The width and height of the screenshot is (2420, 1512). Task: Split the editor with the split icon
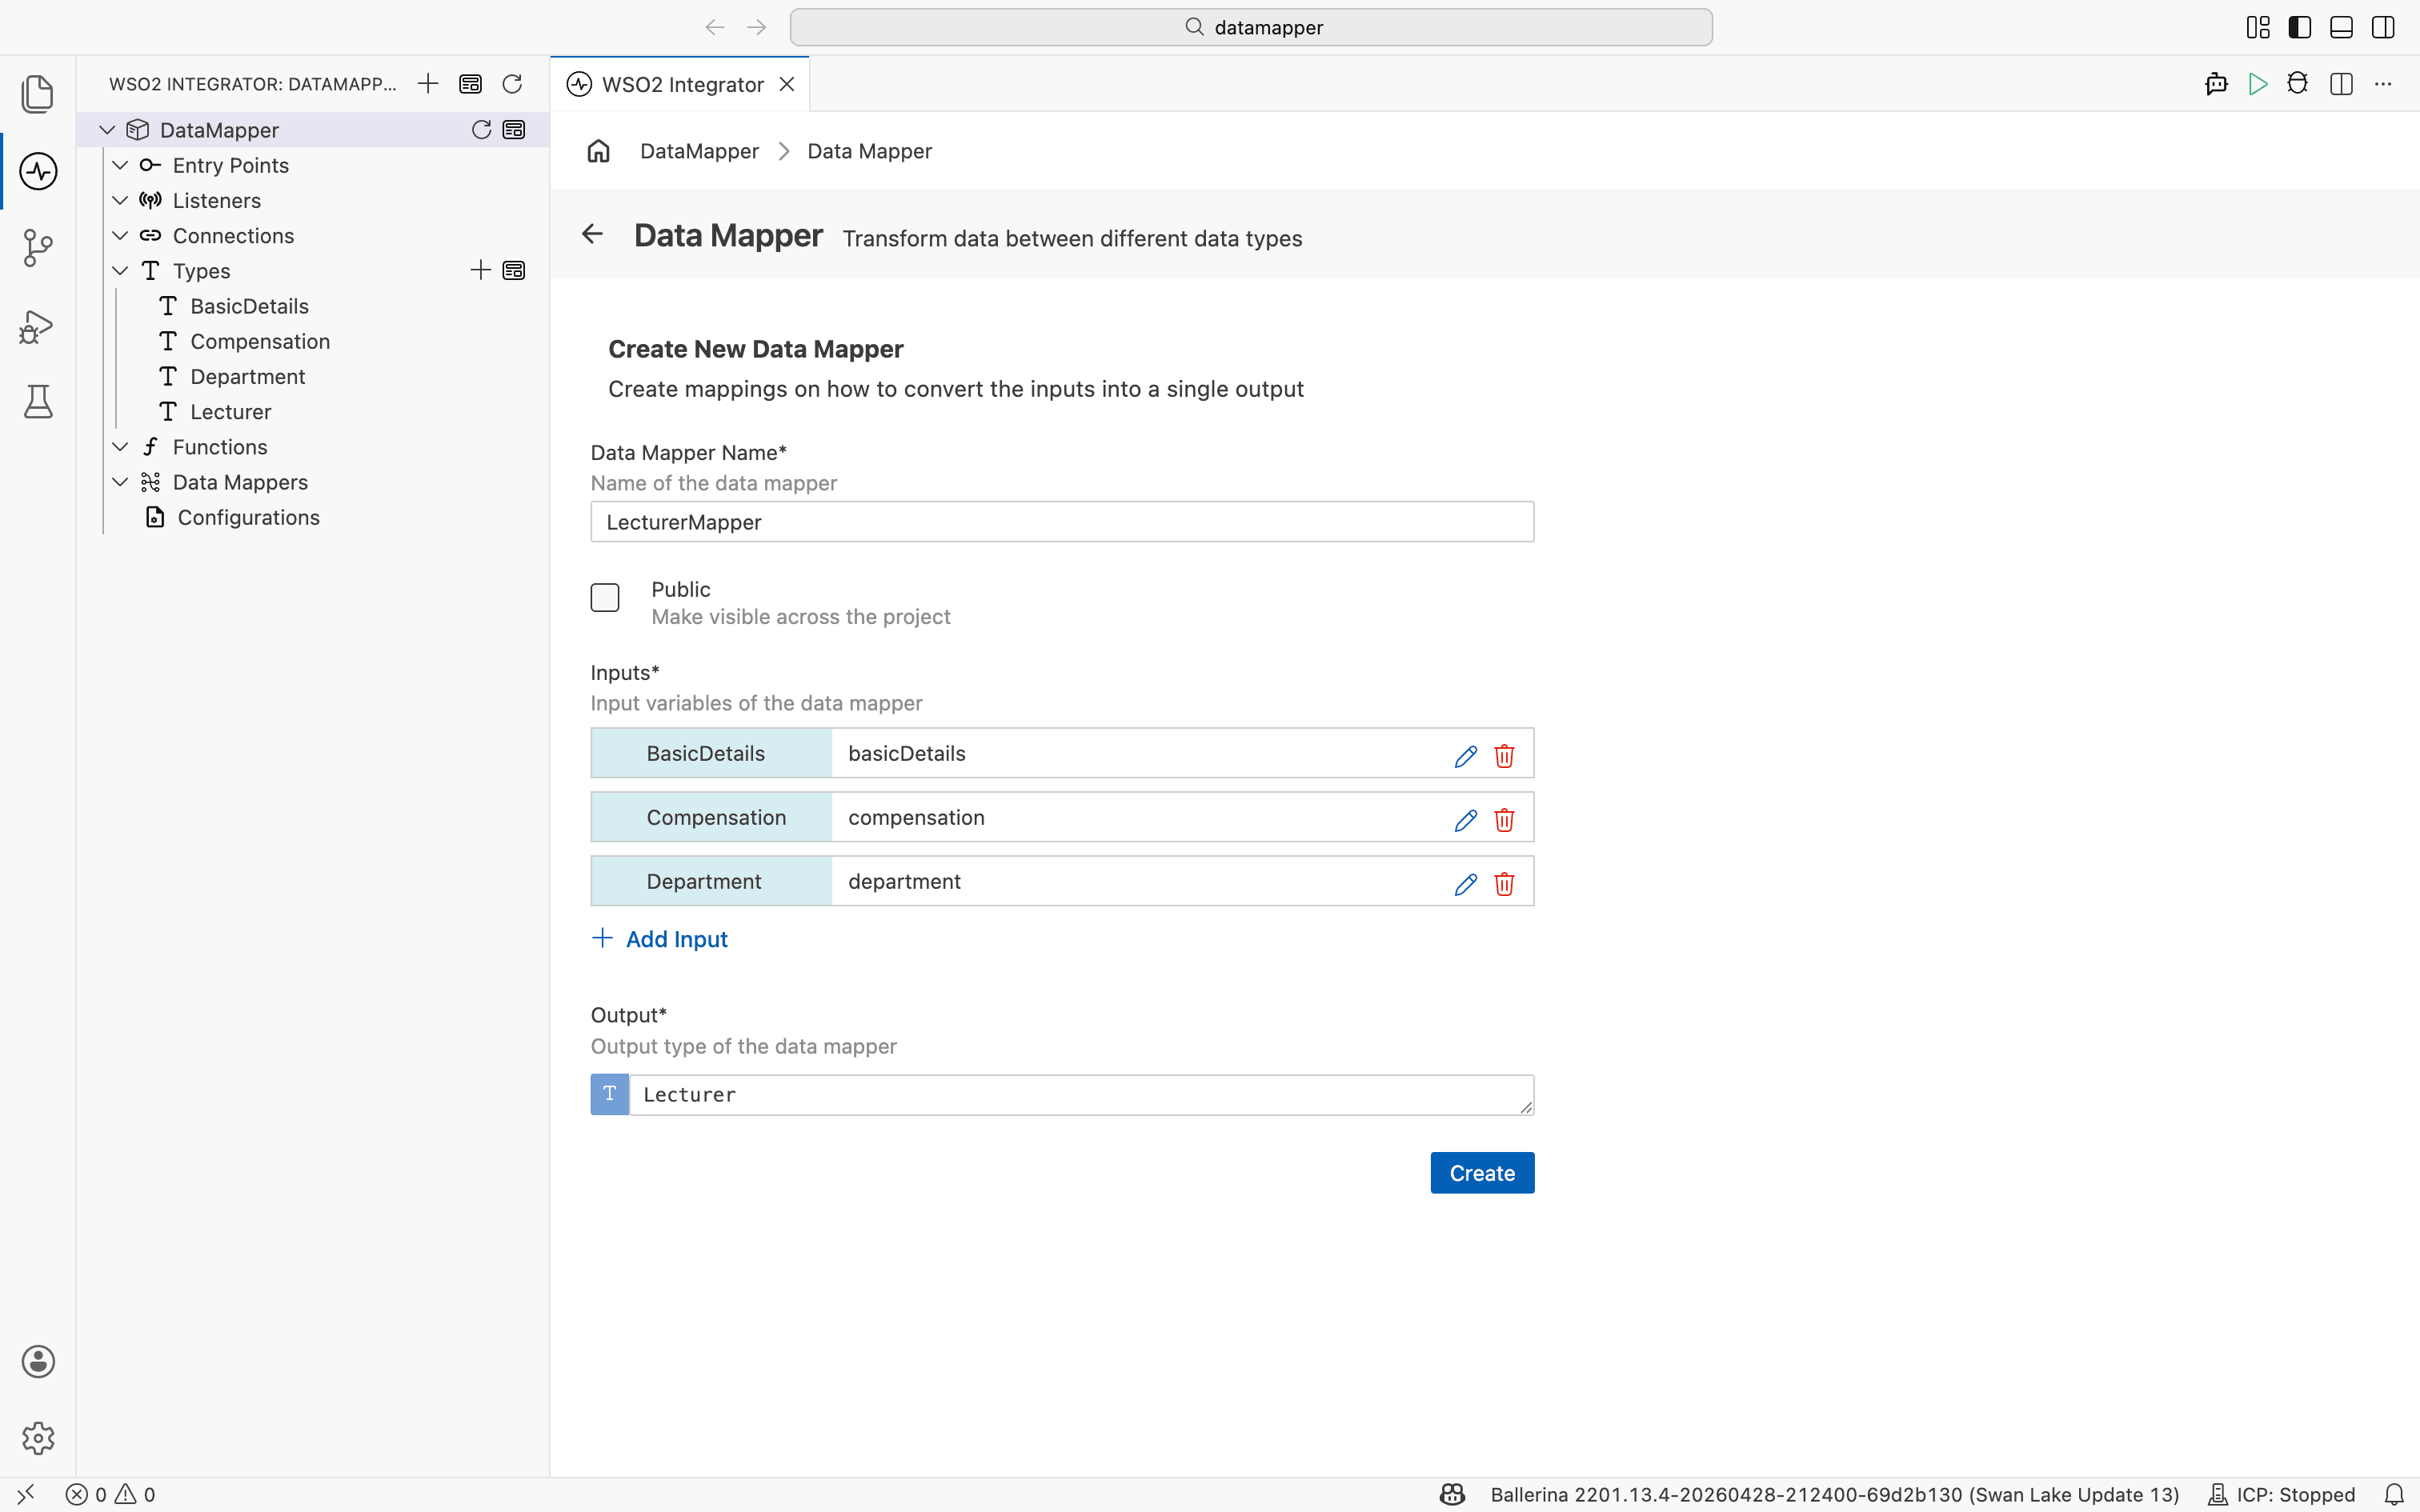tap(2341, 84)
